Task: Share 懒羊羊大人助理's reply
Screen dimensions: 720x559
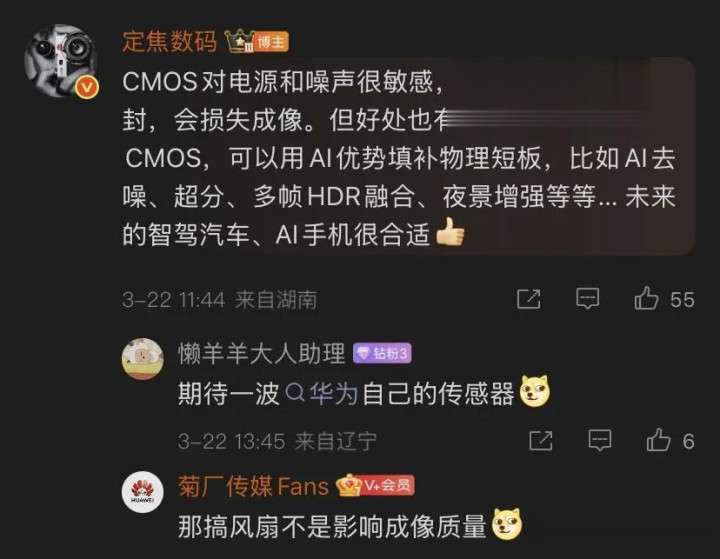Action: pos(541,441)
